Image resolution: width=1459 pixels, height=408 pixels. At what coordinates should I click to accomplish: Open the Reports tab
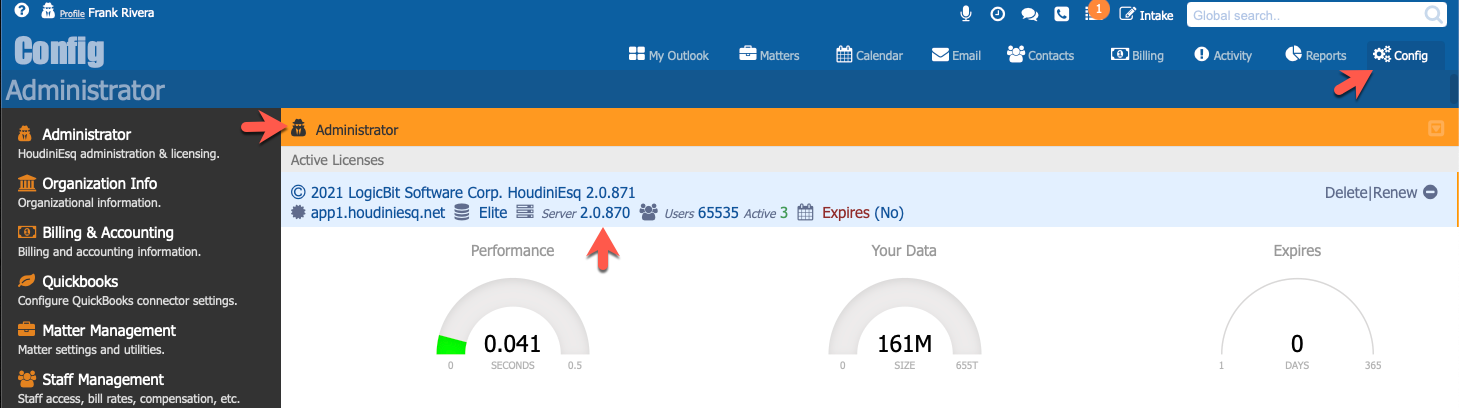(1315, 55)
